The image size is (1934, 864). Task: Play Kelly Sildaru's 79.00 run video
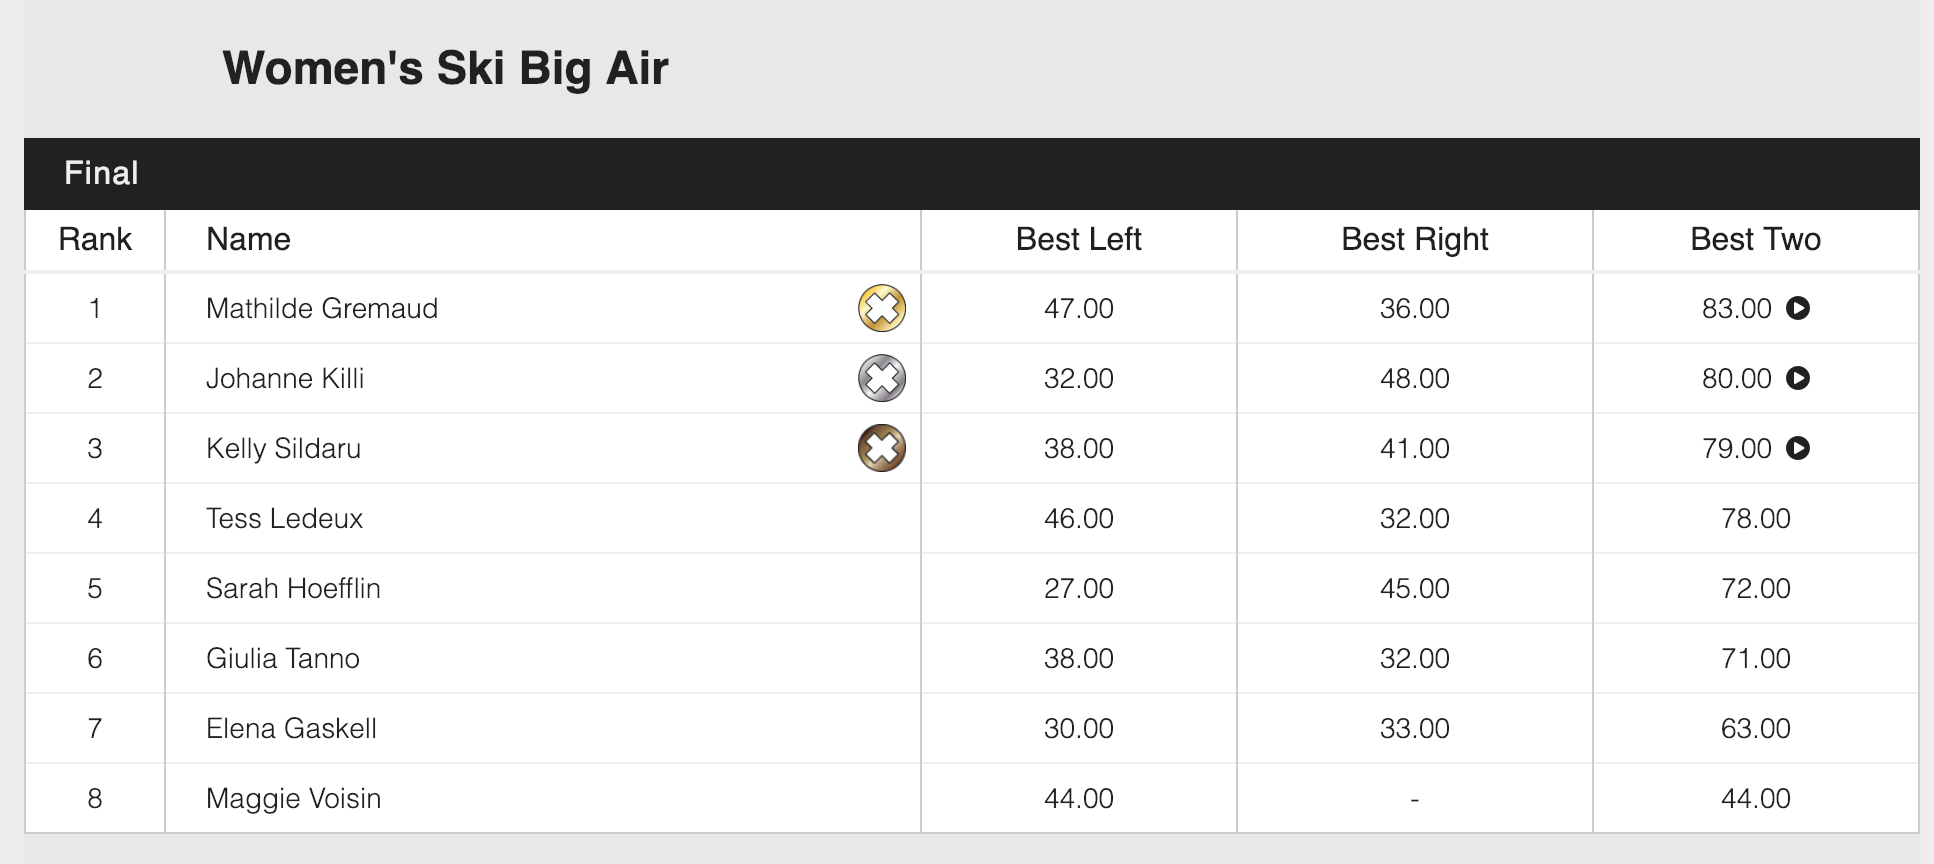coord(1798,448)
